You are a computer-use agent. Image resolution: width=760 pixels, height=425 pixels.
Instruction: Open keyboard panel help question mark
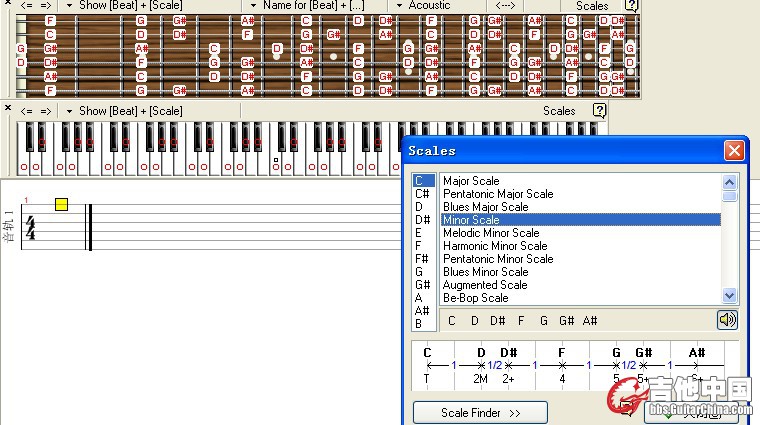600,110
